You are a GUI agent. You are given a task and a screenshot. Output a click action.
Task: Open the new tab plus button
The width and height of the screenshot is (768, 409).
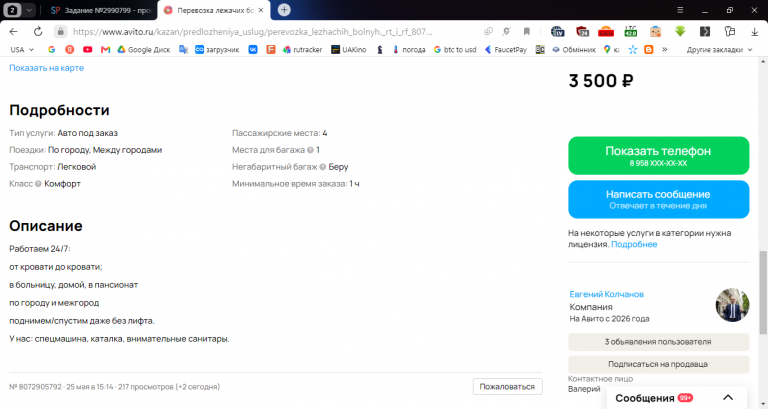[284, 10]
